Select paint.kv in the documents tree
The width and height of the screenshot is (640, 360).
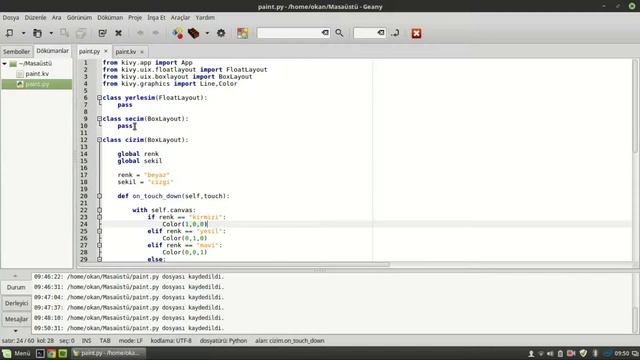pyautogui.click(x=37, y=74)
